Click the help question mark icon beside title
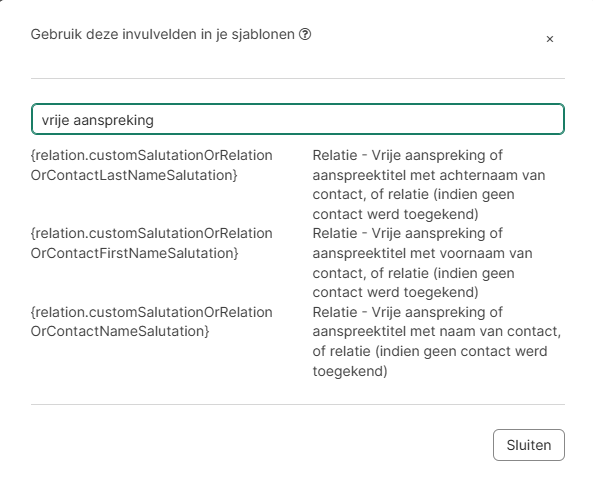Viewport: 593px width, 482px height. coord(305,34)
